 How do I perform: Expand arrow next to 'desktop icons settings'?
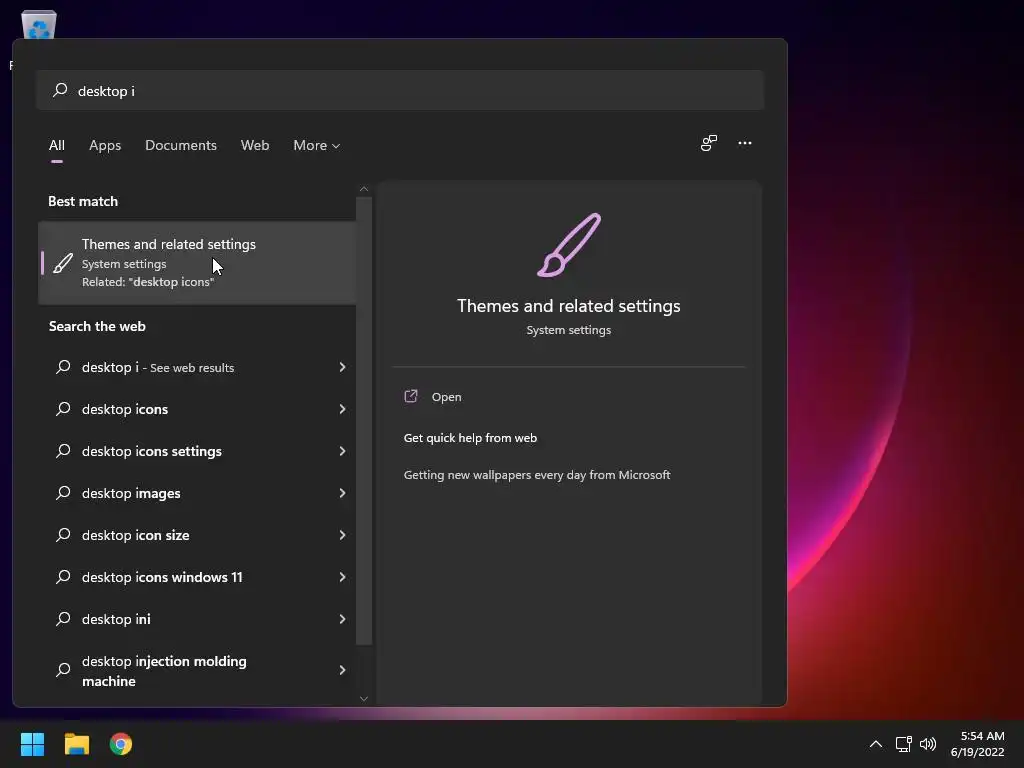pos(342,451)
